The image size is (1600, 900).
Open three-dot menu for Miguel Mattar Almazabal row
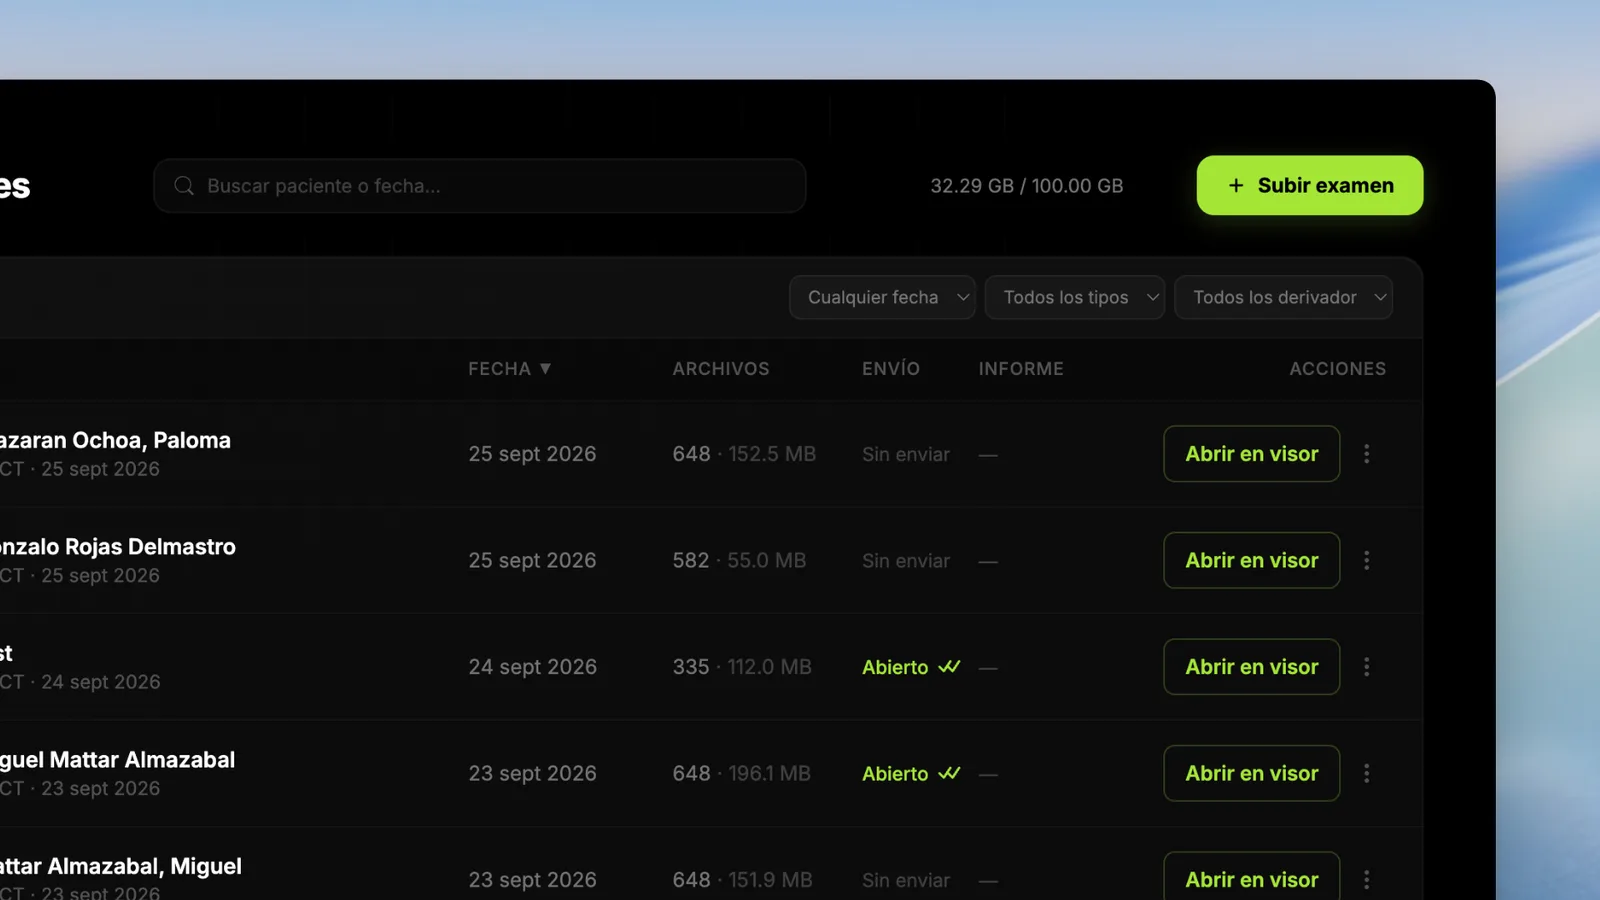(1367, 774)
